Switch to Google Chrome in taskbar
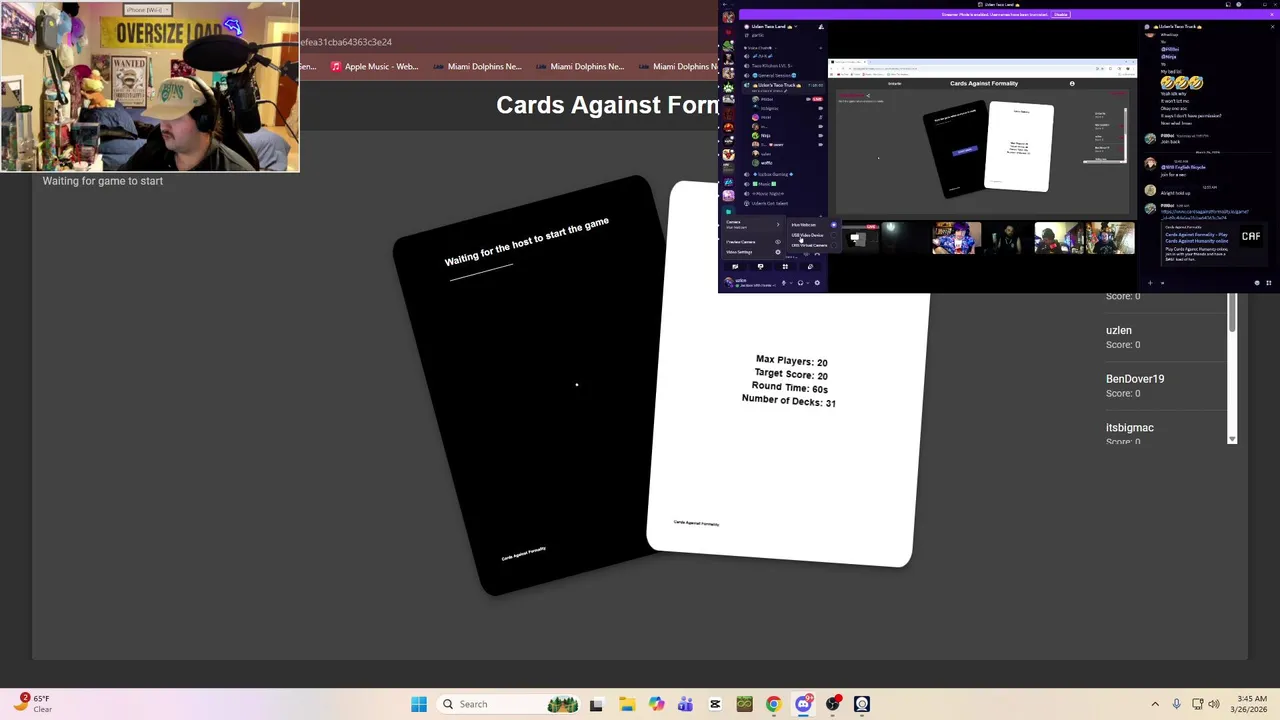This screenshot has height=720, width=1280. 773,704
